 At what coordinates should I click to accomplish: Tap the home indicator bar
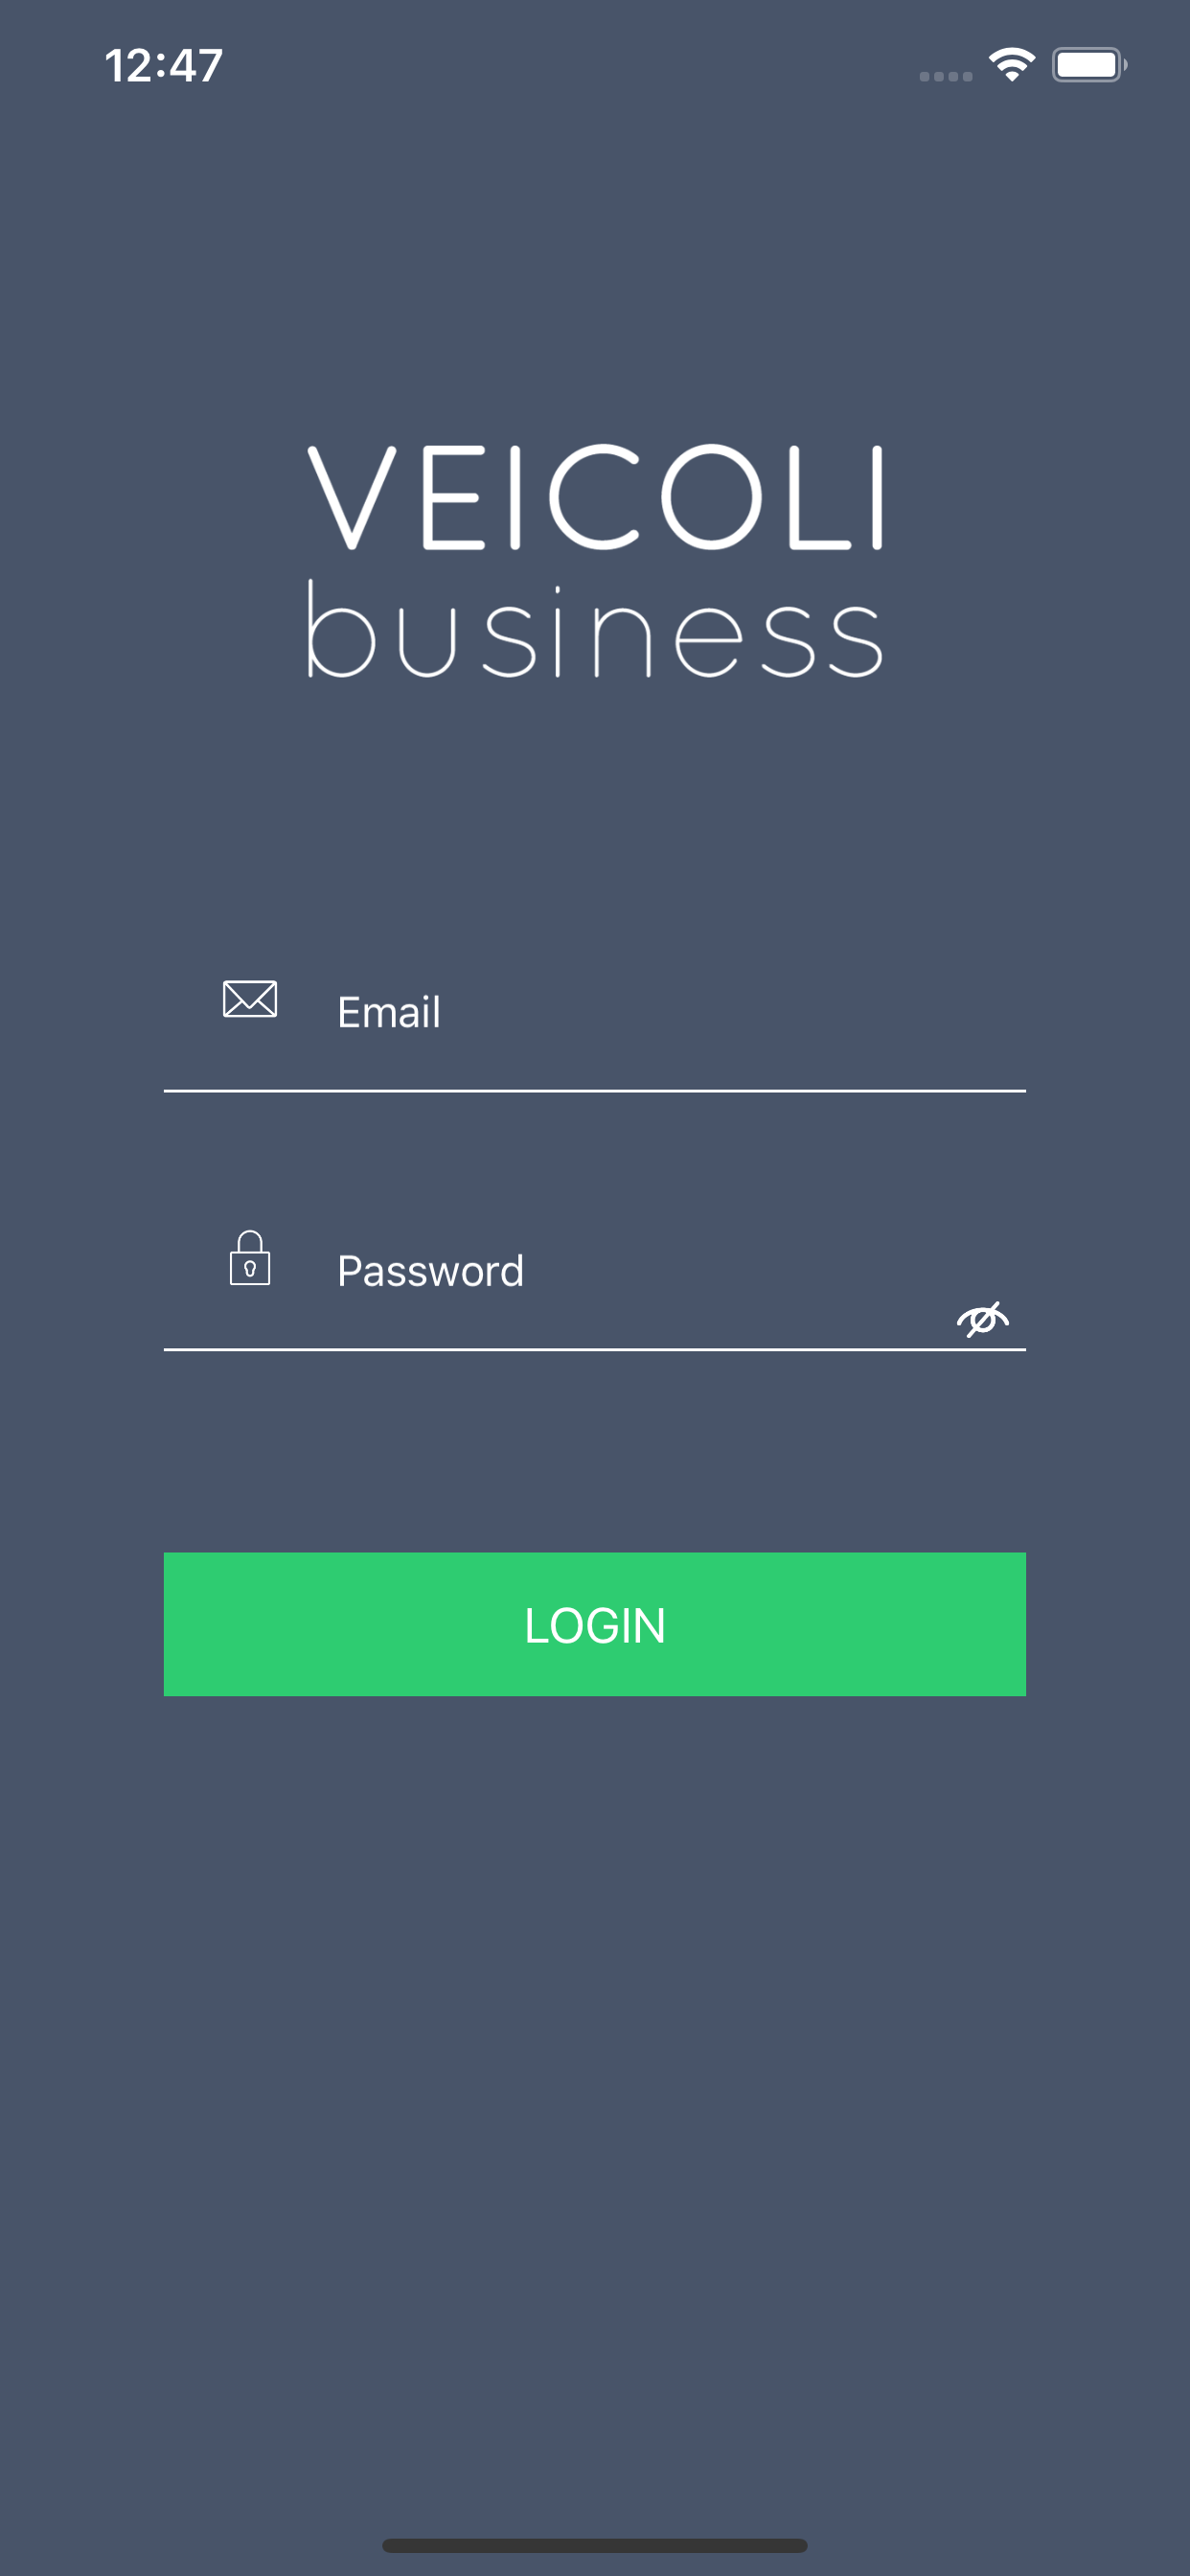(x=595, y=2545)
